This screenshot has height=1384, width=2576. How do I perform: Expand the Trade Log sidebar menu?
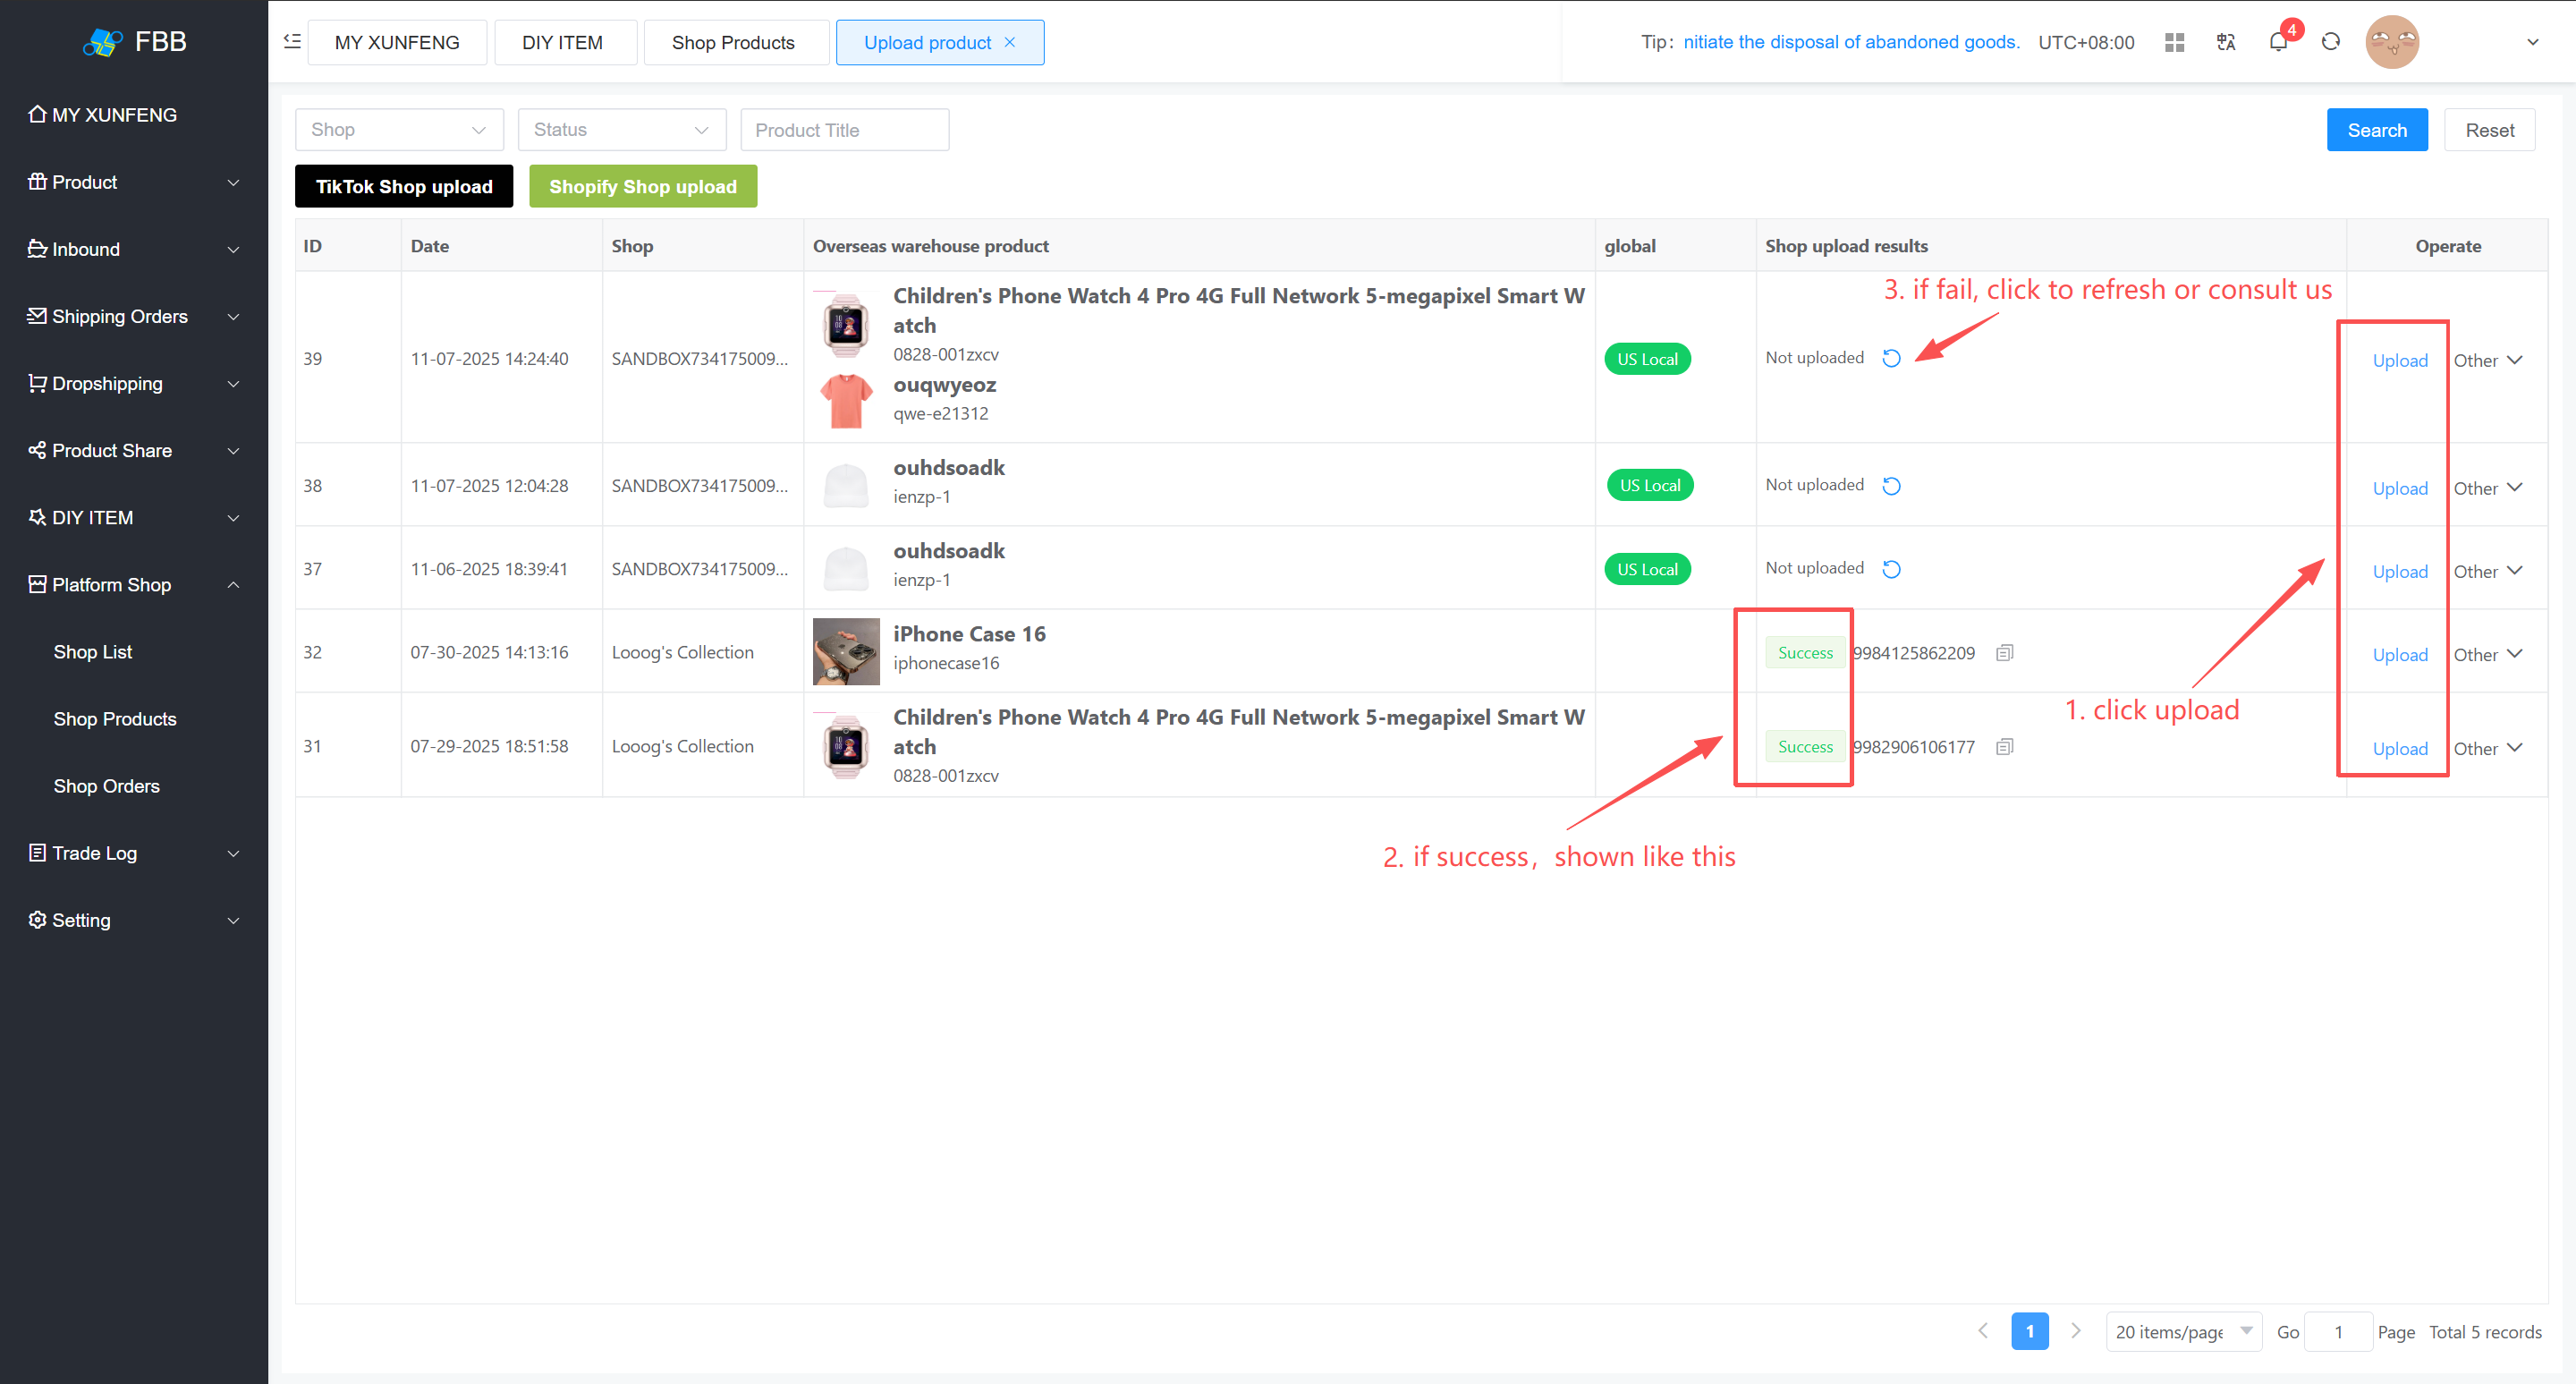[134, 853]
